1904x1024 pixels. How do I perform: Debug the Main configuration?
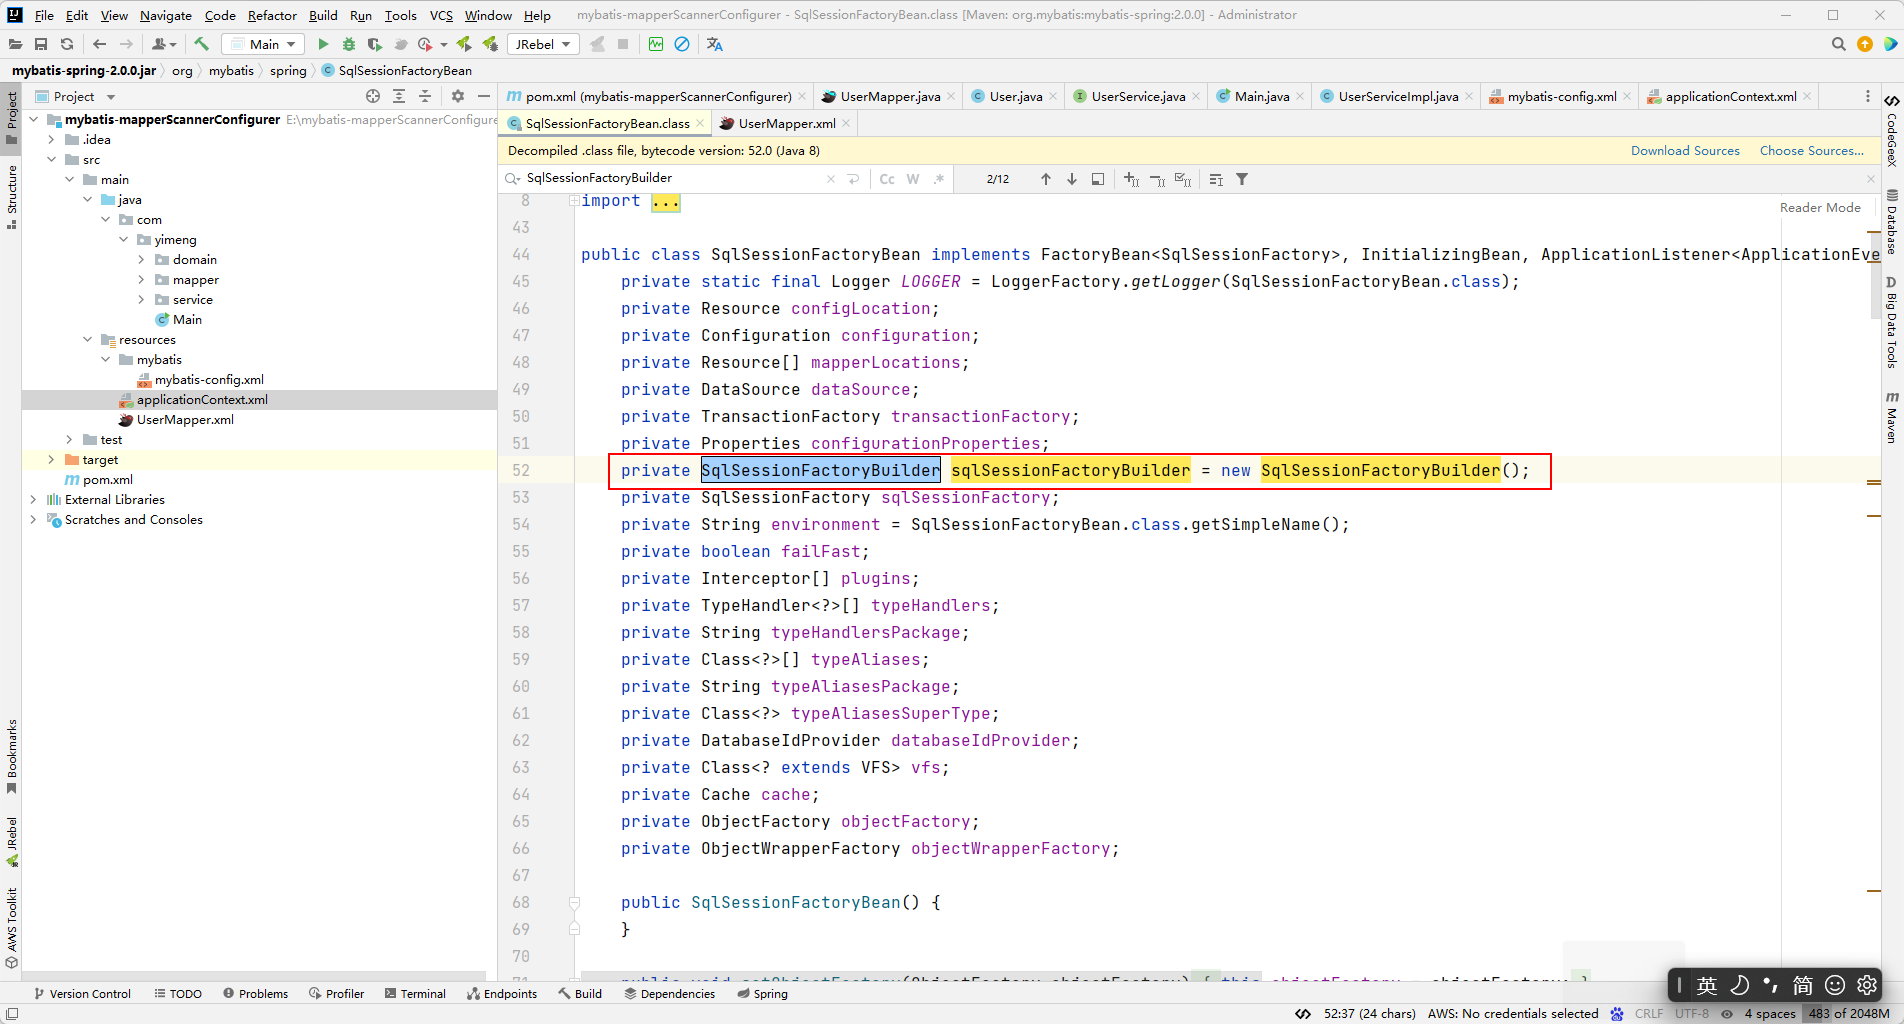pos(349,44)
